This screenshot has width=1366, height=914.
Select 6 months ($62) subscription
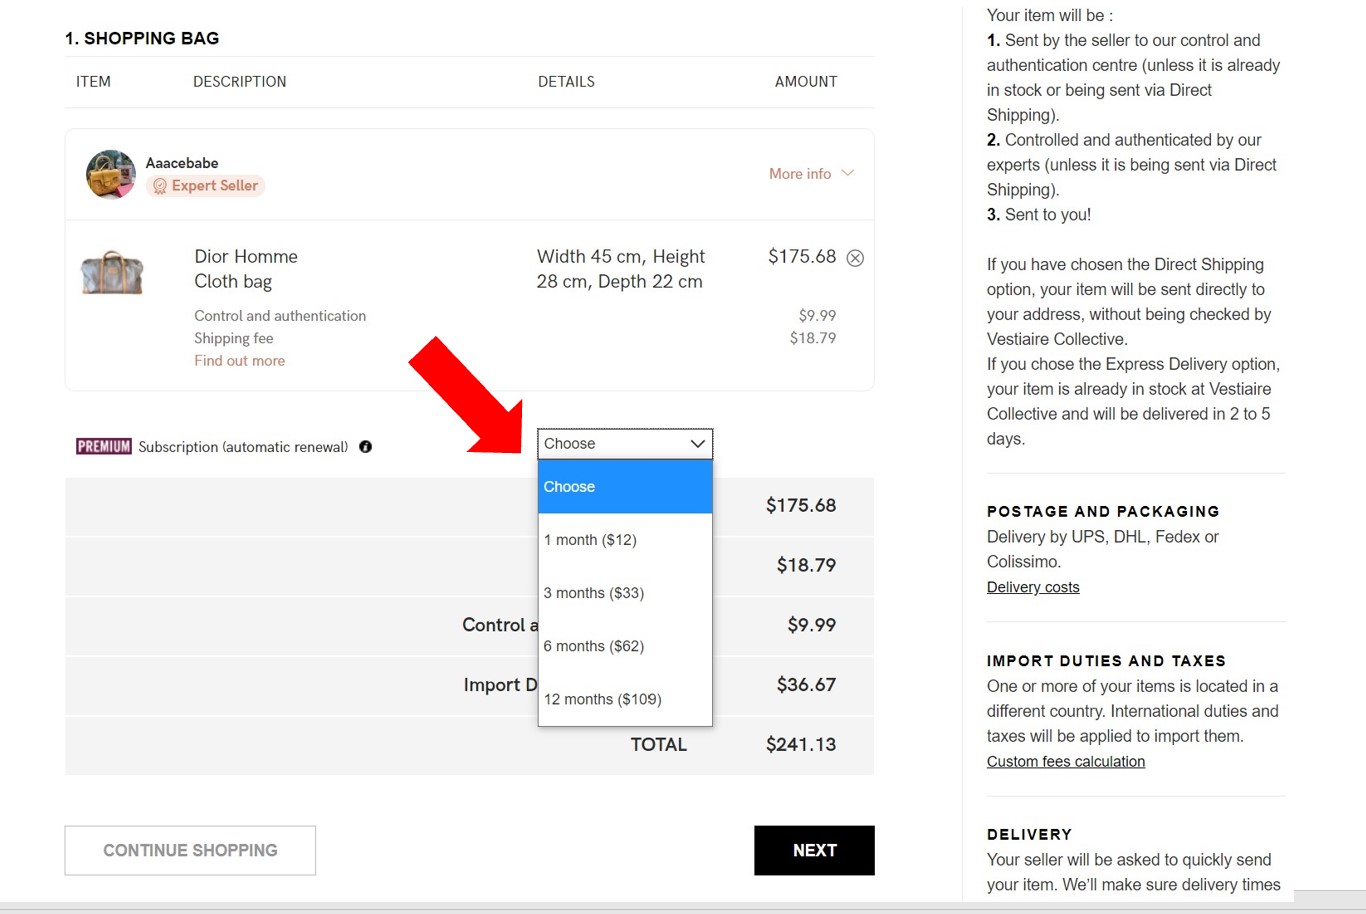click(x=625, y=646)
